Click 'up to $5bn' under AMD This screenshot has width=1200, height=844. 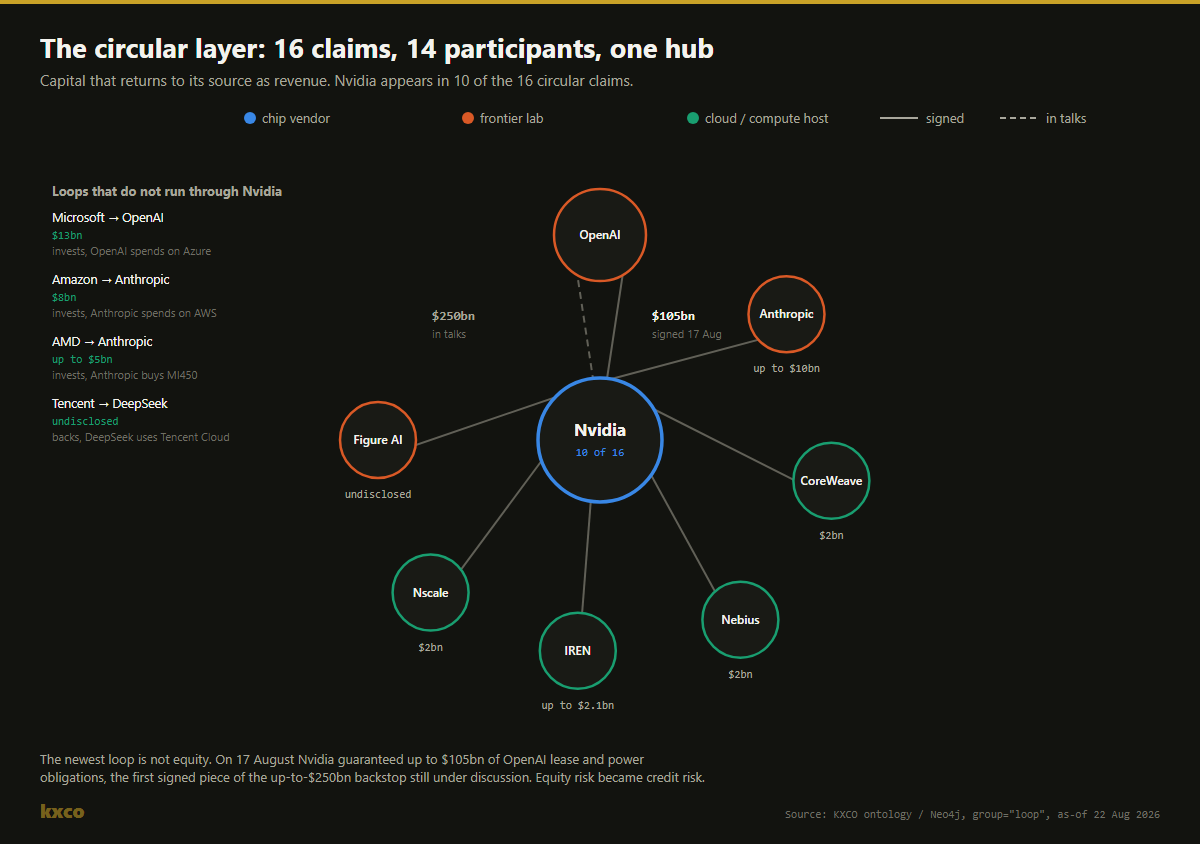tap(82, 359)
